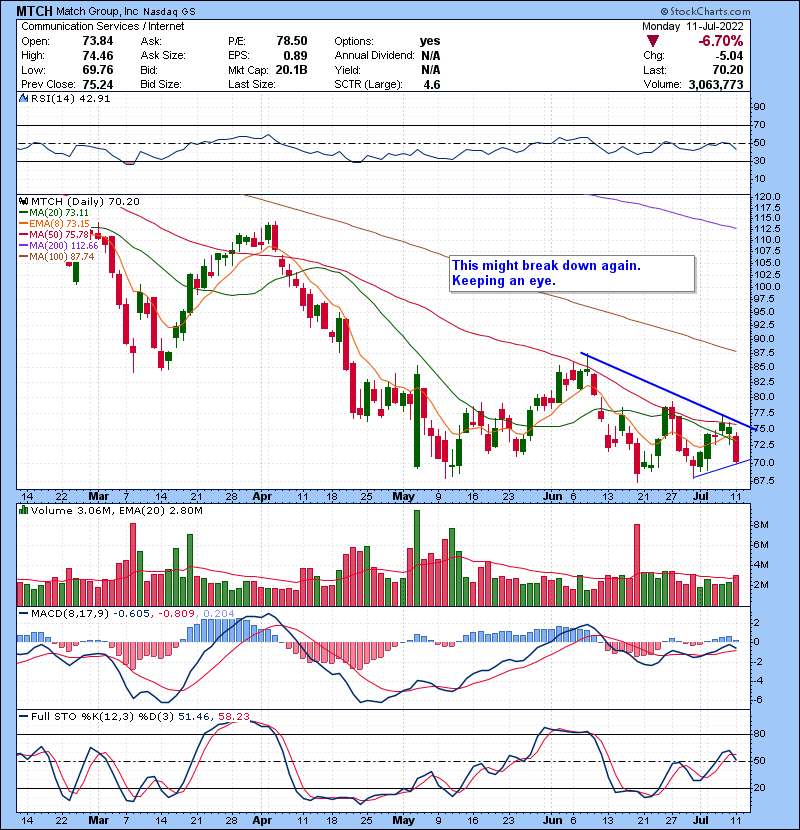Click the Volume 3.06M, EMA(20) 2.80M label
Image resolution: width=800 pixels, height=830 pixels.
coord(116,510)
